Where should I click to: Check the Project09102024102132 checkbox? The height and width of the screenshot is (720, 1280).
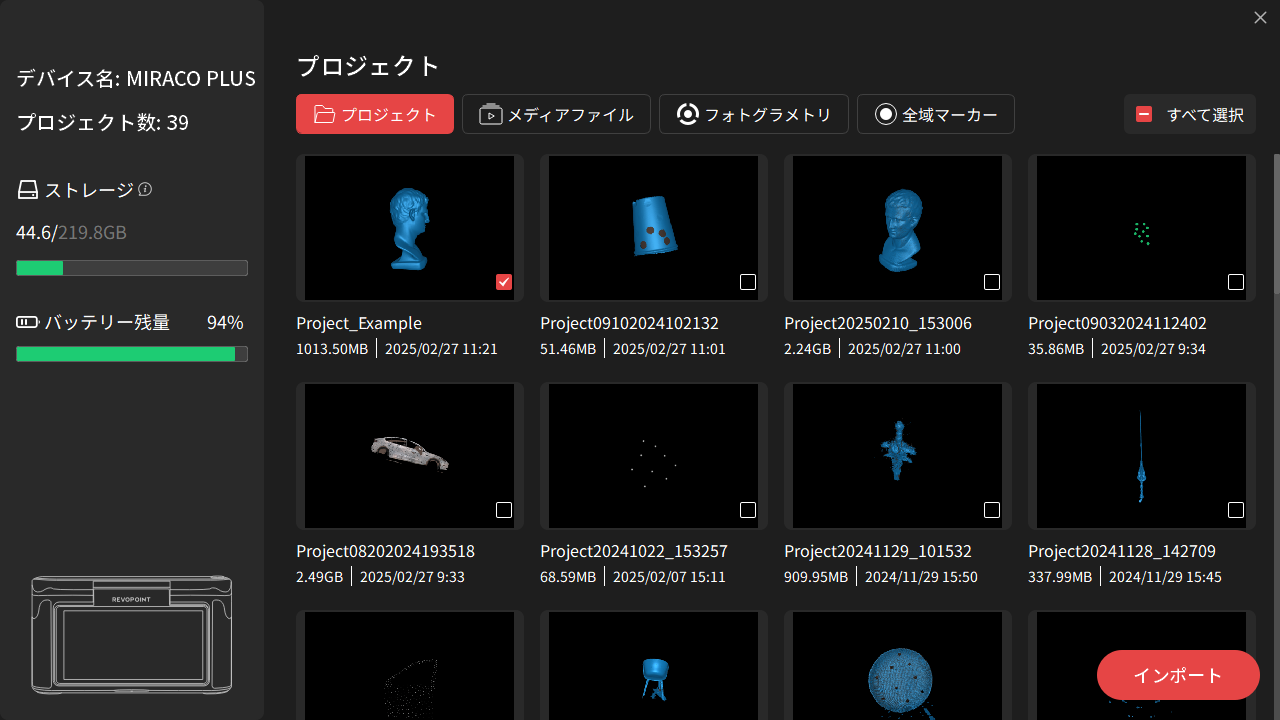[748, 282]
